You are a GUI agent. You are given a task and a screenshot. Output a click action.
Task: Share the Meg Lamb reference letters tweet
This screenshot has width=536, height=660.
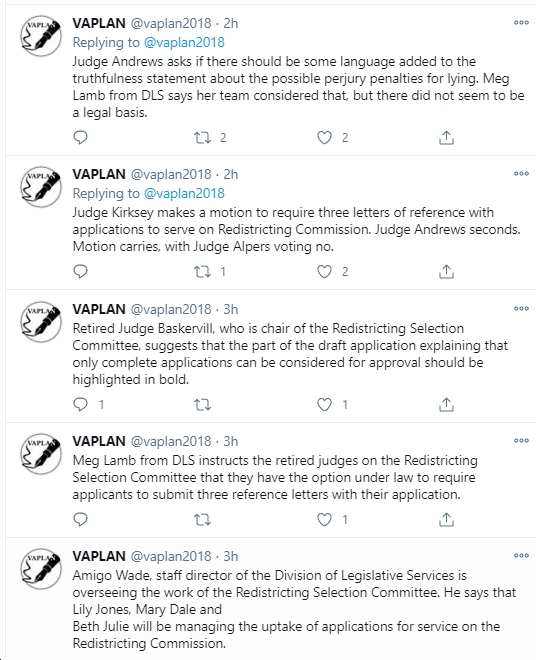[x=446, y=520]
